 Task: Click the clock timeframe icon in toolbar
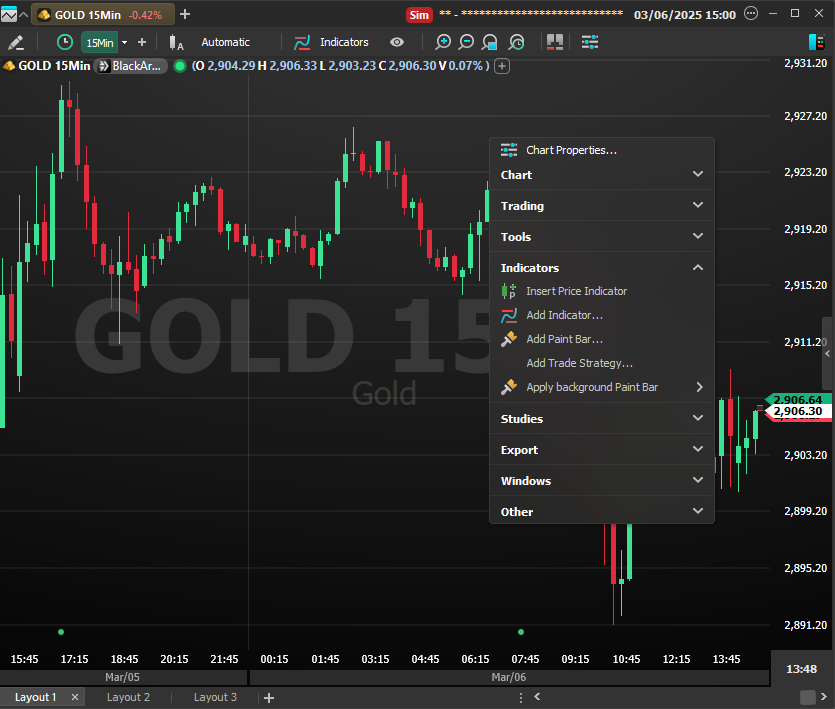click(x=65, y=42)
